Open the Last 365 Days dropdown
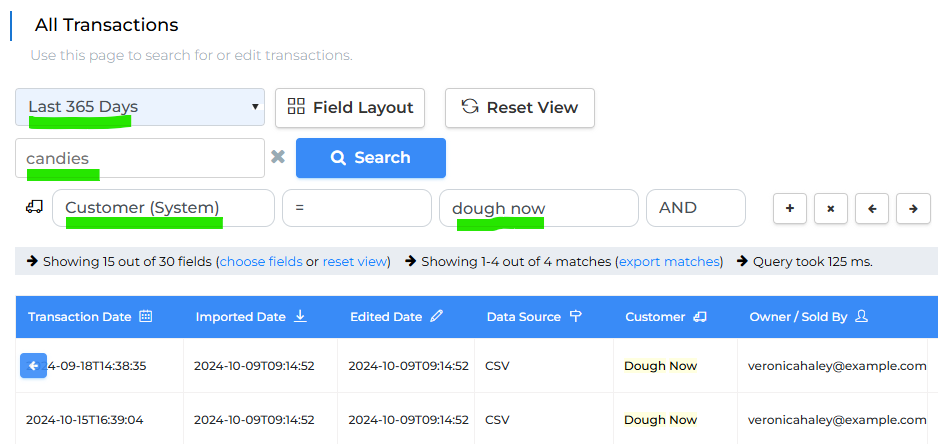Image resolution: width=938 pixels, height=444 pixels. (140, 107)
